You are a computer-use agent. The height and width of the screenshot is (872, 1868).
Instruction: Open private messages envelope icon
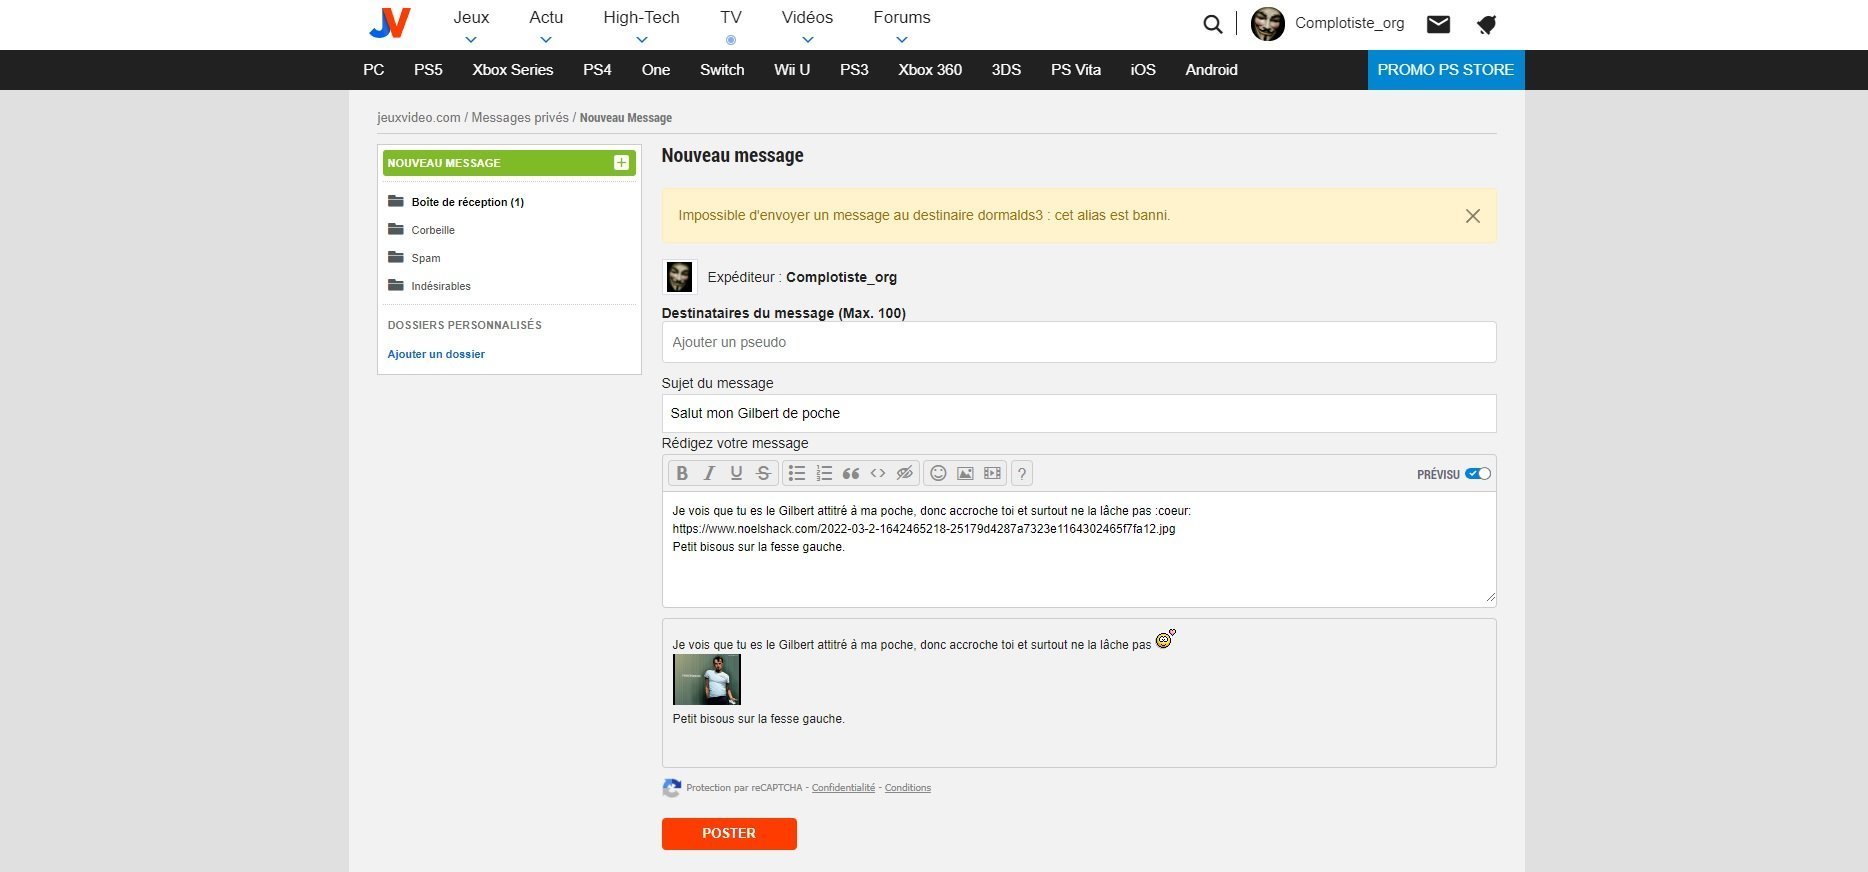pos(1438,24)
